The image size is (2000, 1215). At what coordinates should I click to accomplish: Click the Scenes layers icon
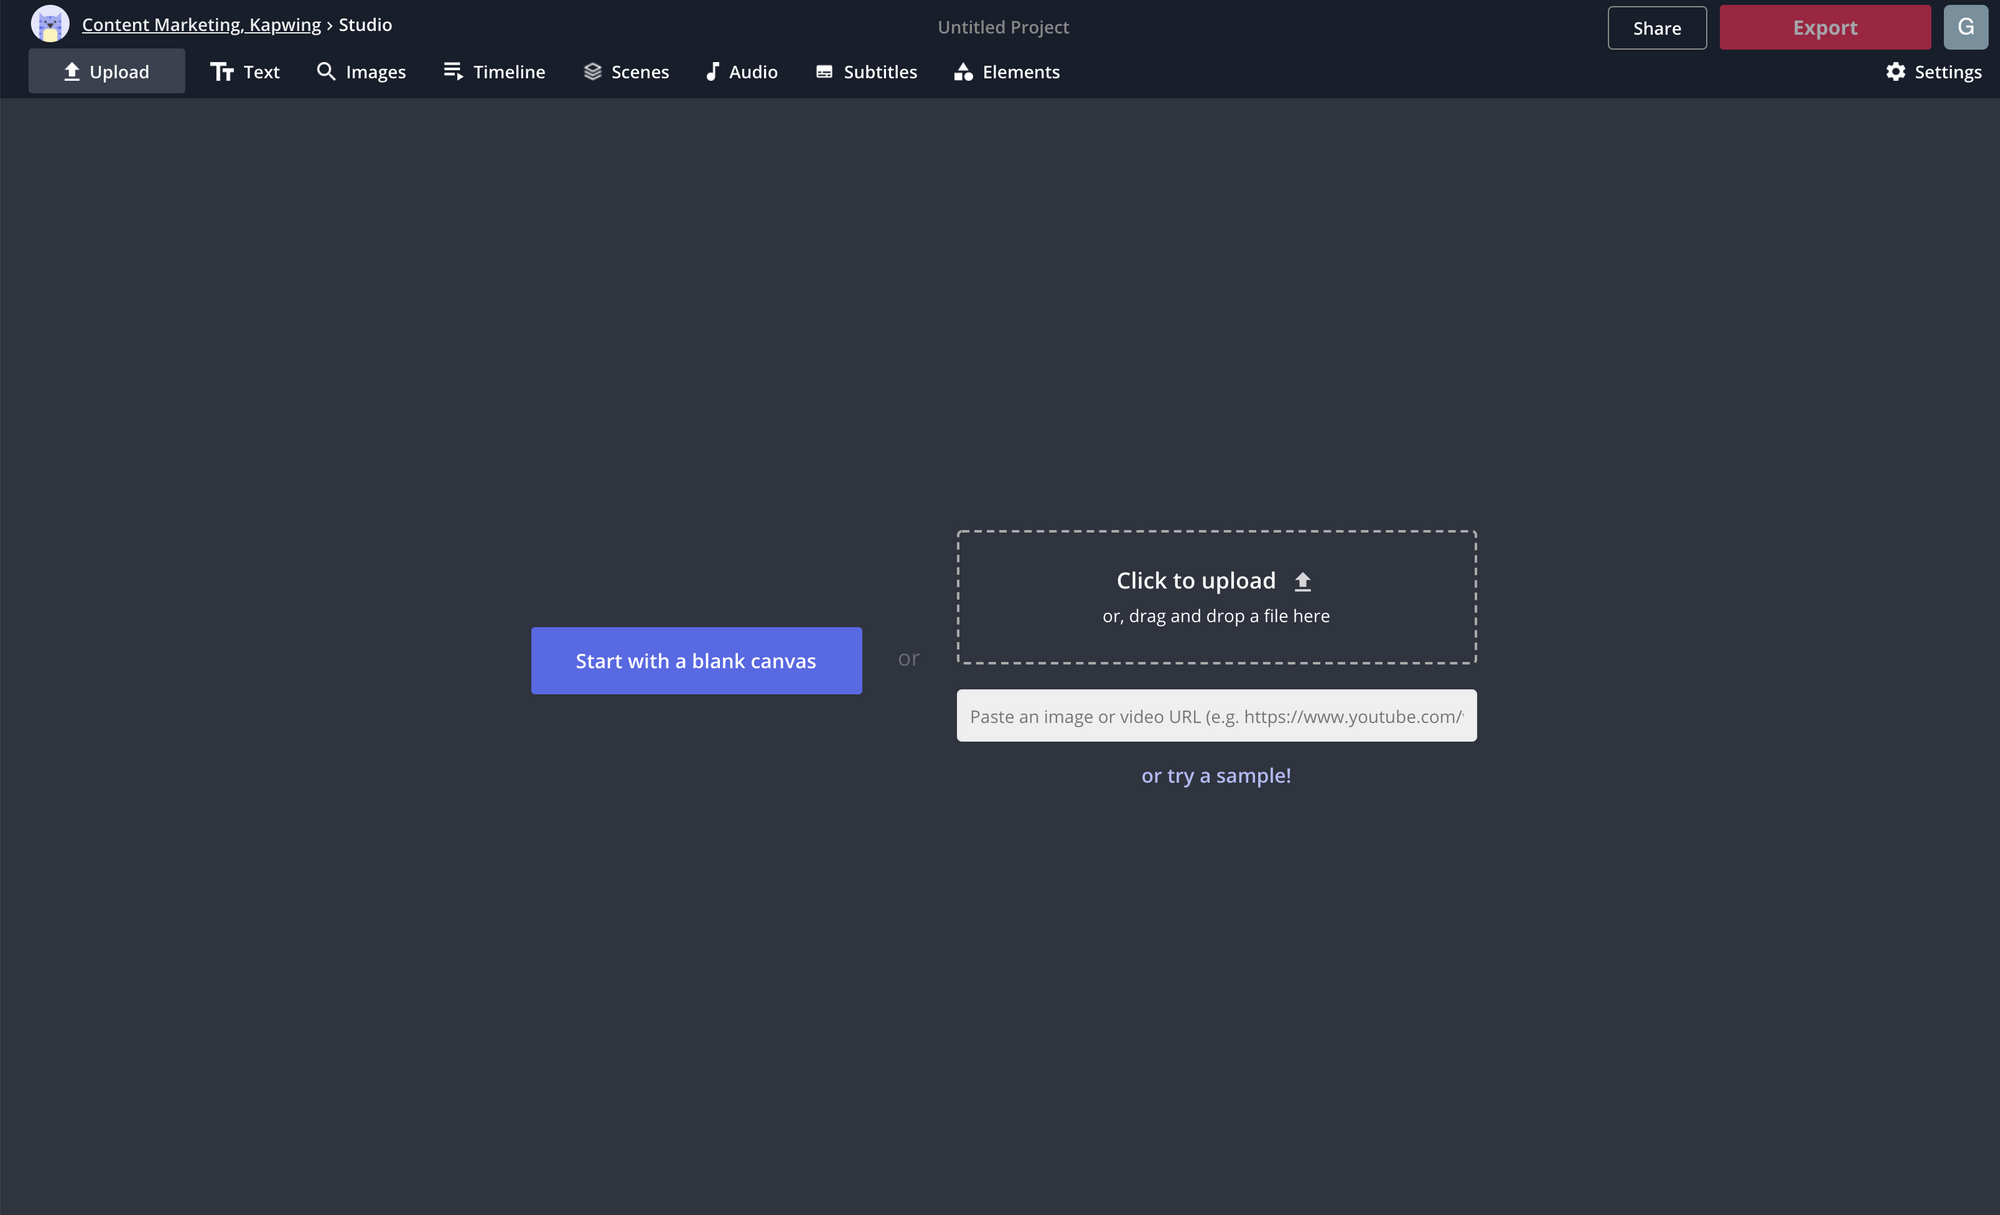[x=593, y=72]
